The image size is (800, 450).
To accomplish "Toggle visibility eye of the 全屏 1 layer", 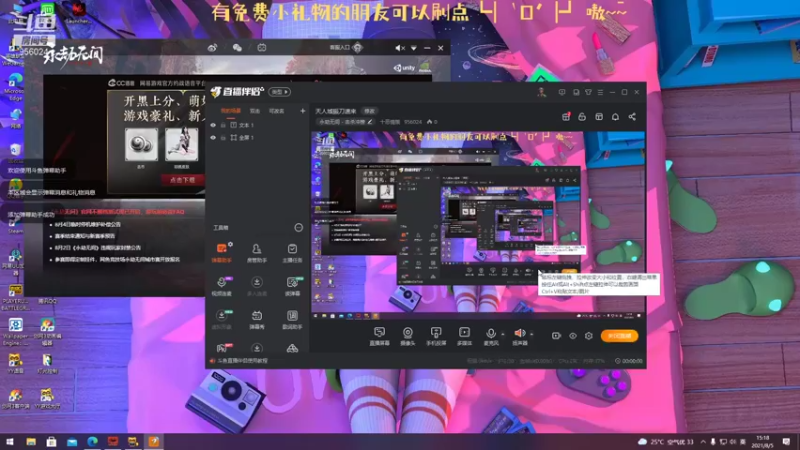I will [x=213, y=138].
